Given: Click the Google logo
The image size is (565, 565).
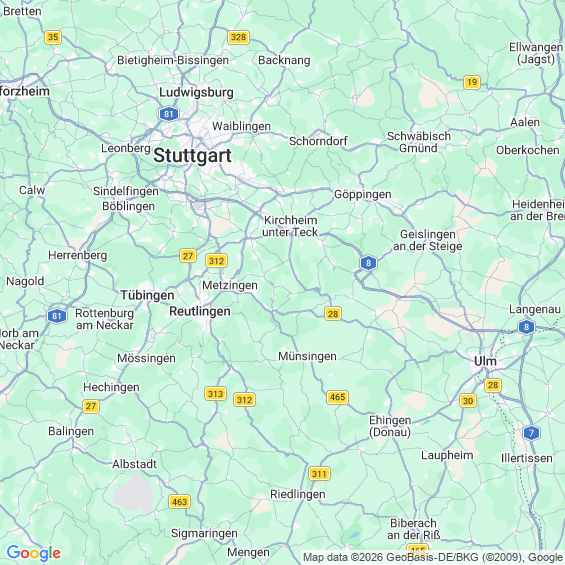Looking at the screenshot, I should [34, 553].
